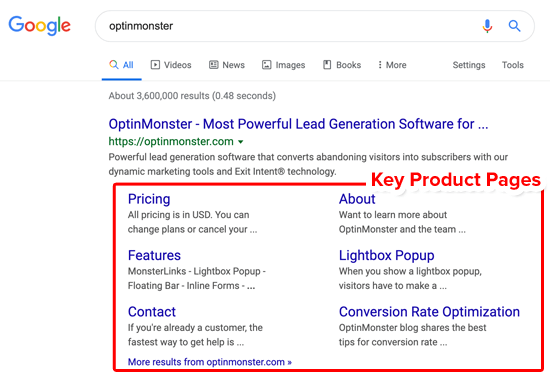Select the All results tab
Screen dimensions: 550x377
point(121,65)
